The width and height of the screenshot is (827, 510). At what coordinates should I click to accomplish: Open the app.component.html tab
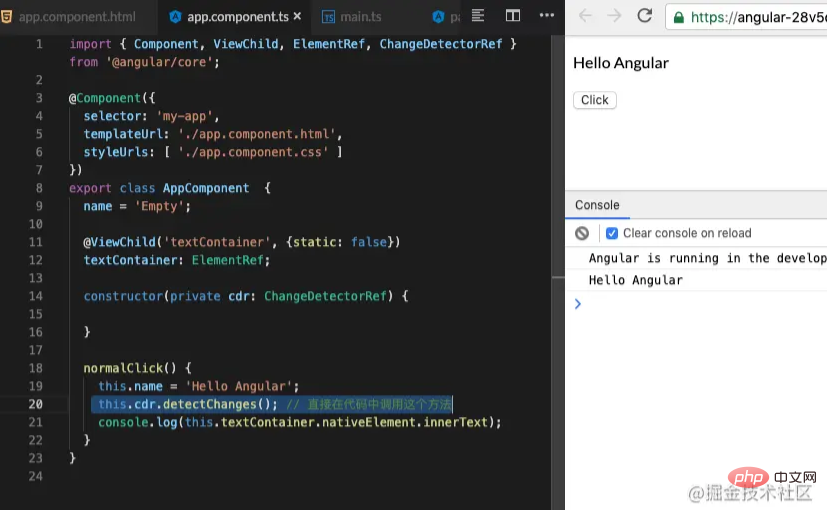(77, 17)
